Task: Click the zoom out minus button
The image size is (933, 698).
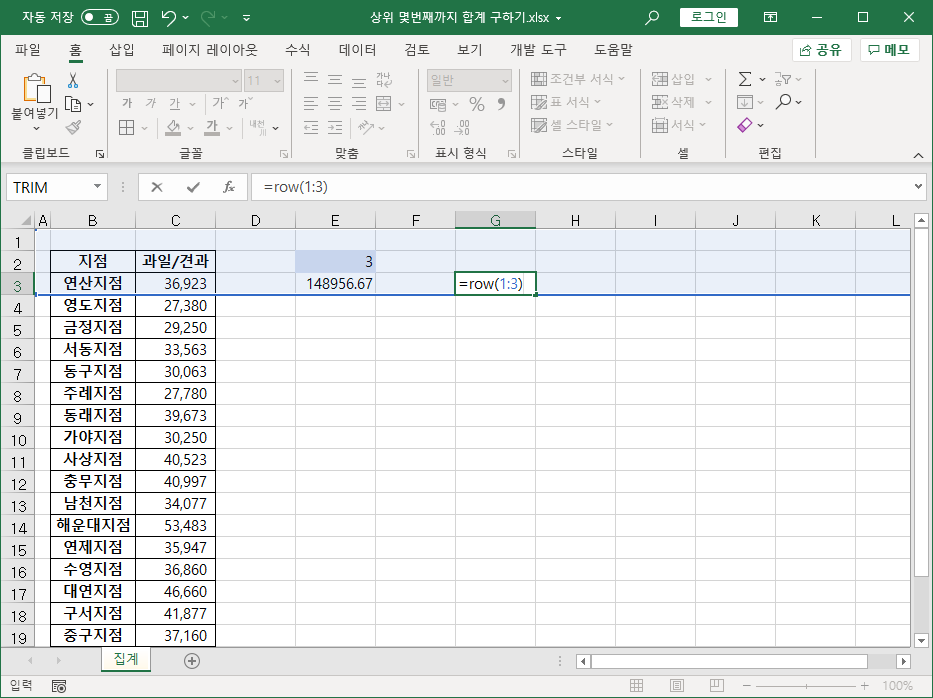Action: pos(747,686)
